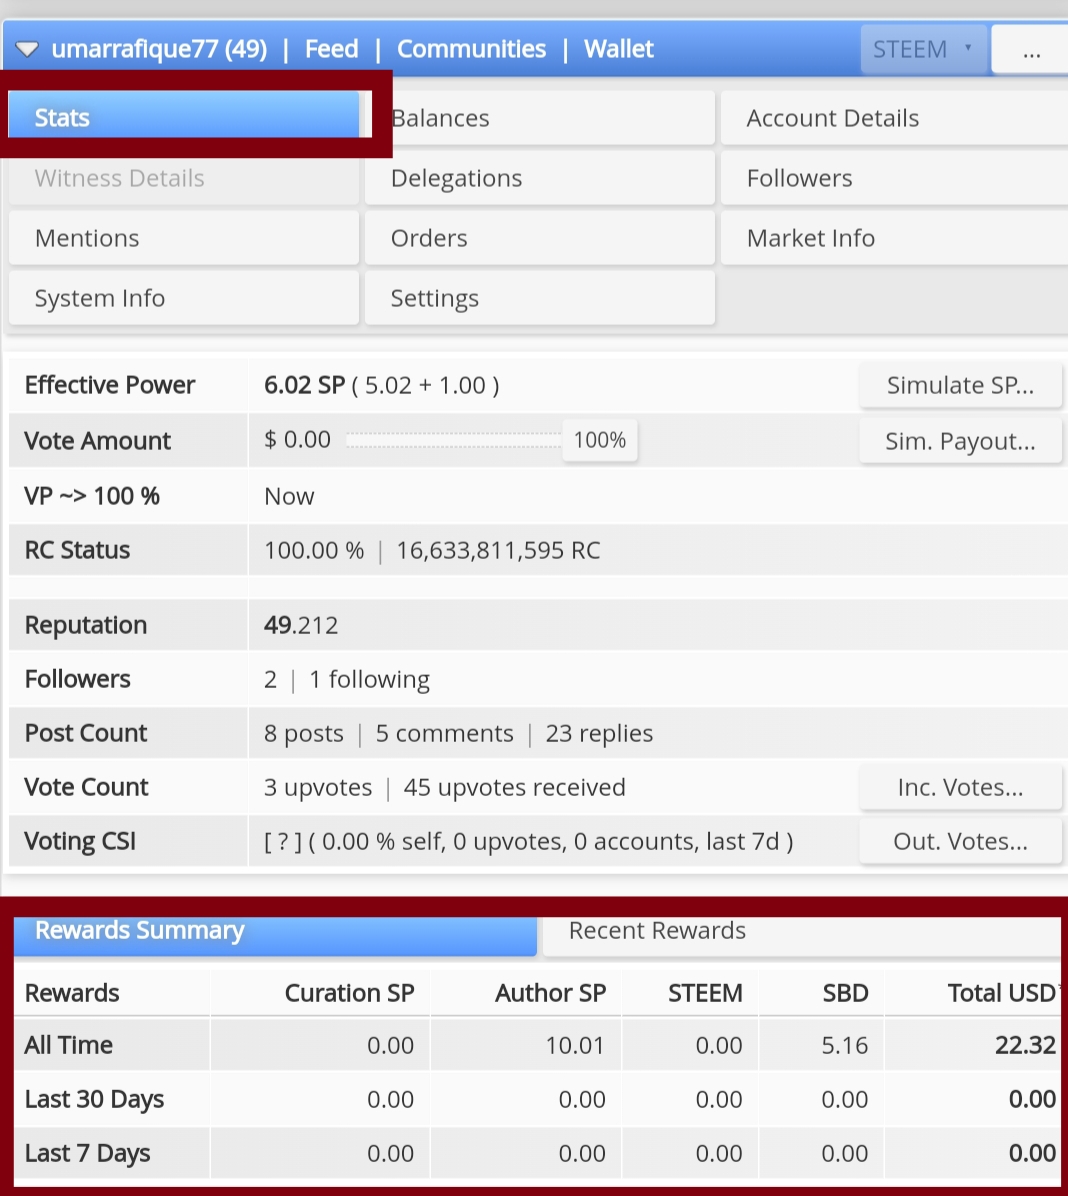Open the account dropdown triangle beside umarrafique77

27,50
